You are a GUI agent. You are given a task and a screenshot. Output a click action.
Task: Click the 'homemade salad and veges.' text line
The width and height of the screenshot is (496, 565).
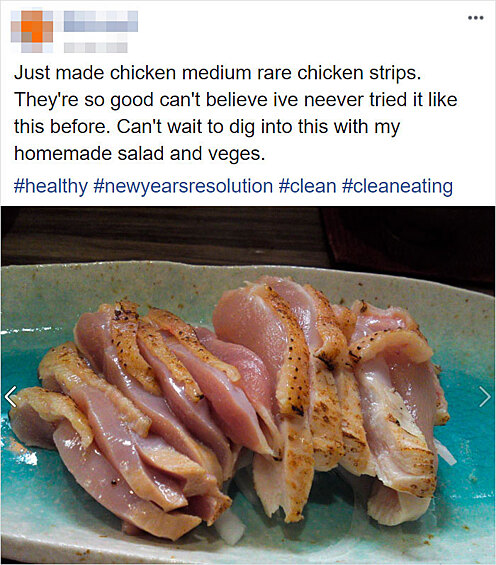coord(139,154)
